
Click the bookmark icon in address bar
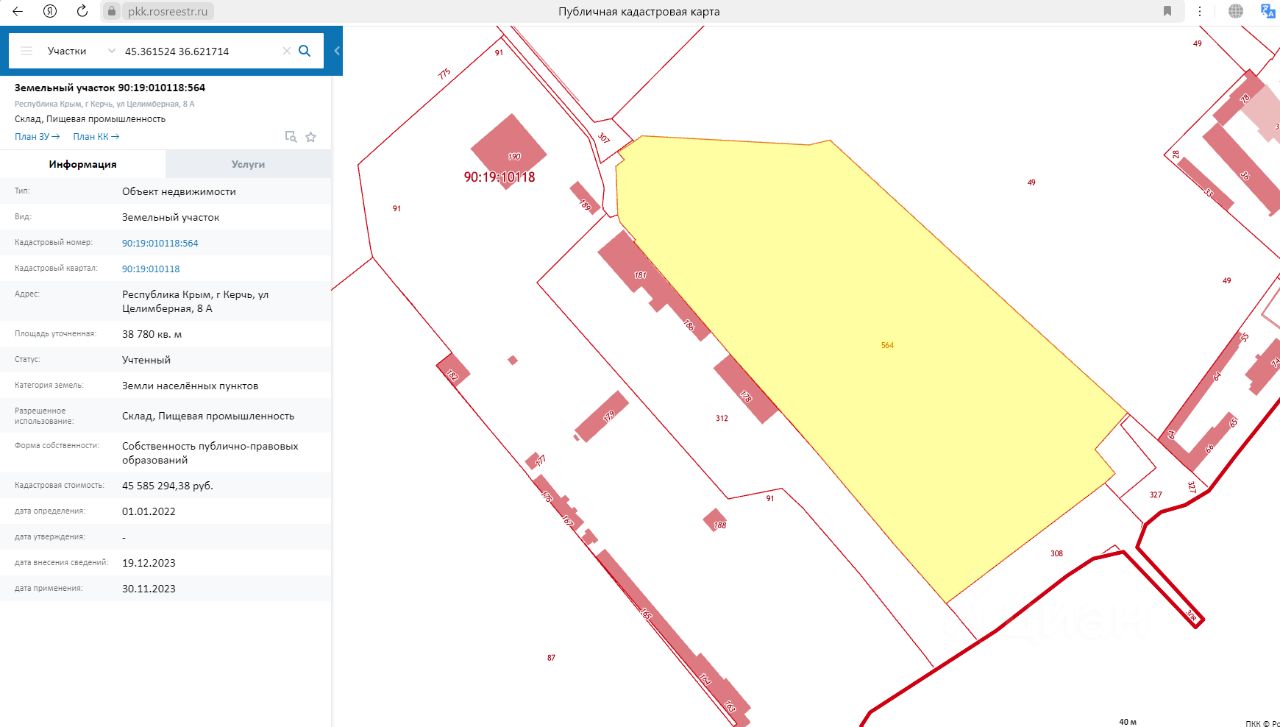tap(1167, 11)
